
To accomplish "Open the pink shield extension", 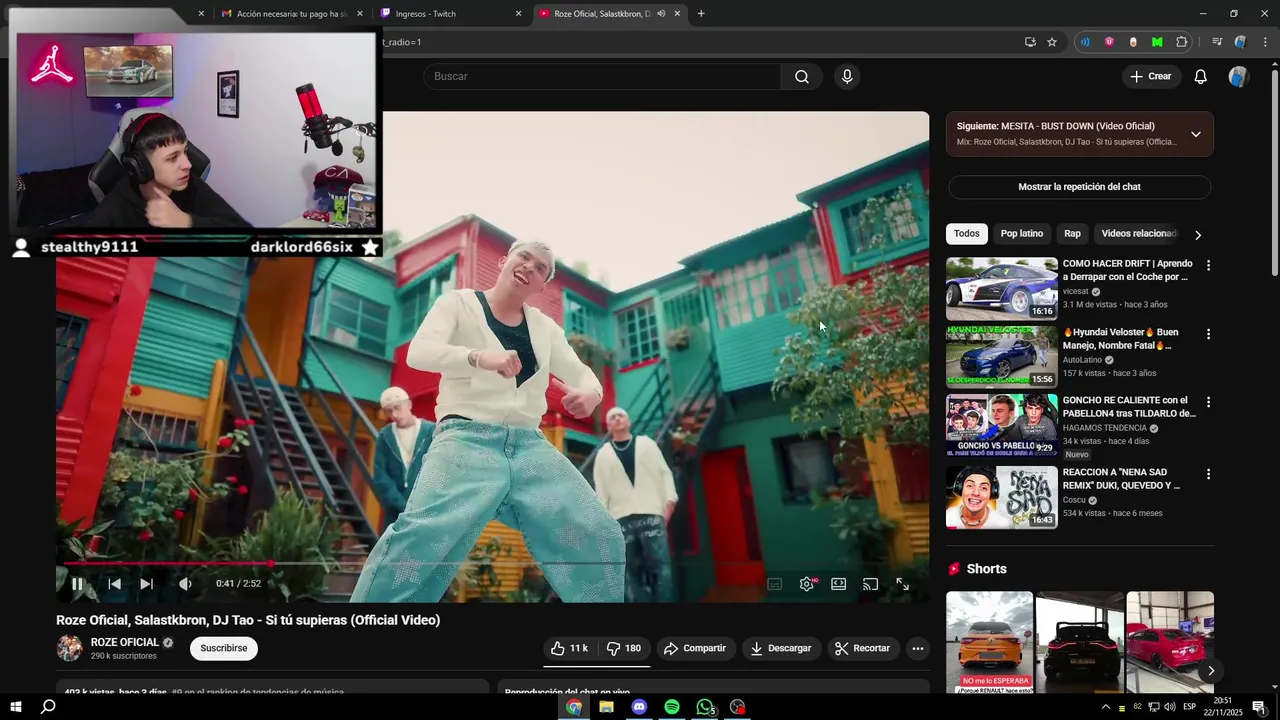I will (x=1109, y=42).
